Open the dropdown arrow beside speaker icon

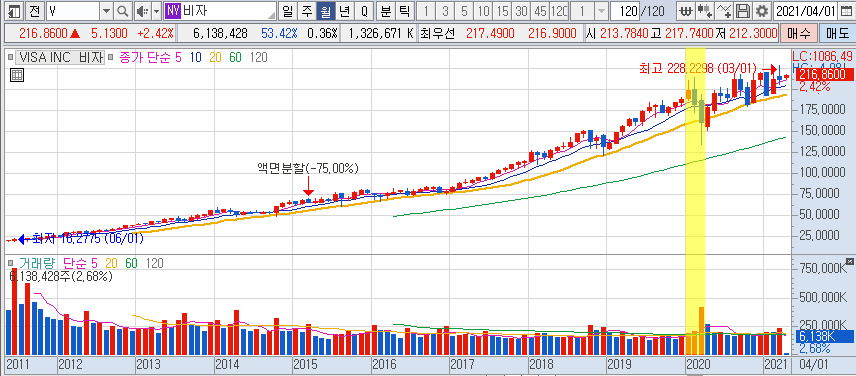[156, 10]
